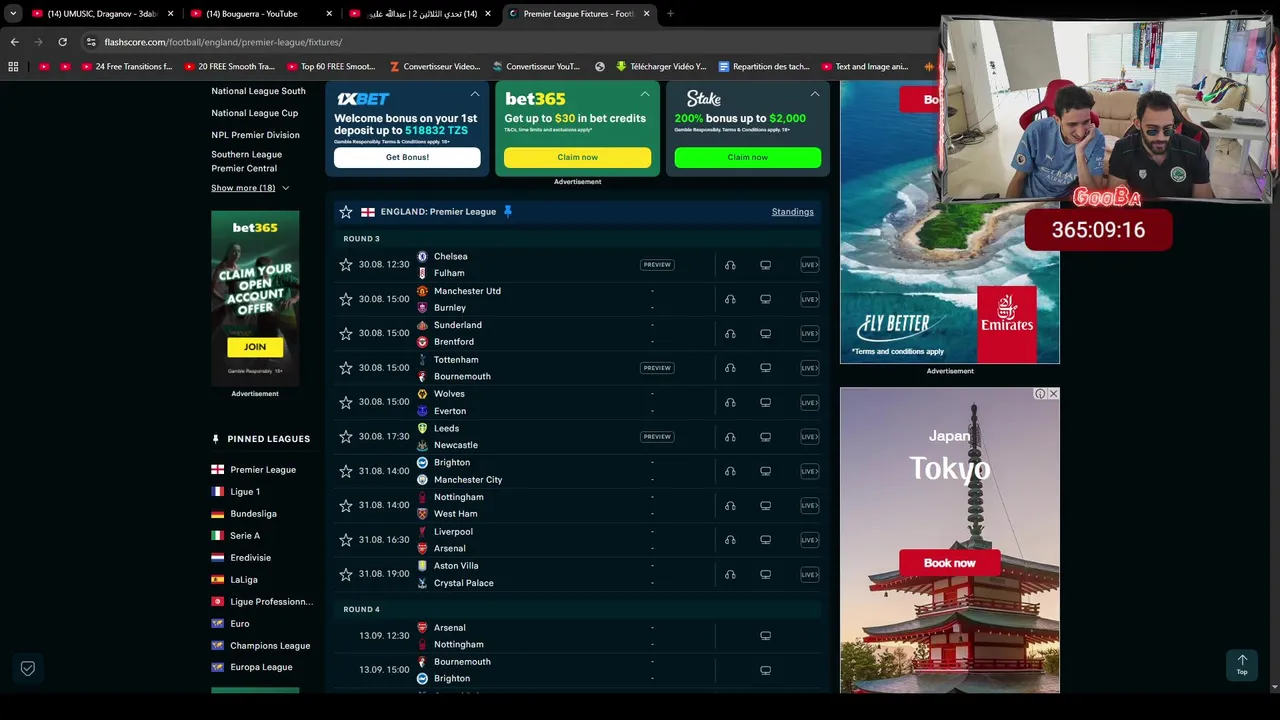
Task: Open the new tab plus button
Action: pos(670,14)
